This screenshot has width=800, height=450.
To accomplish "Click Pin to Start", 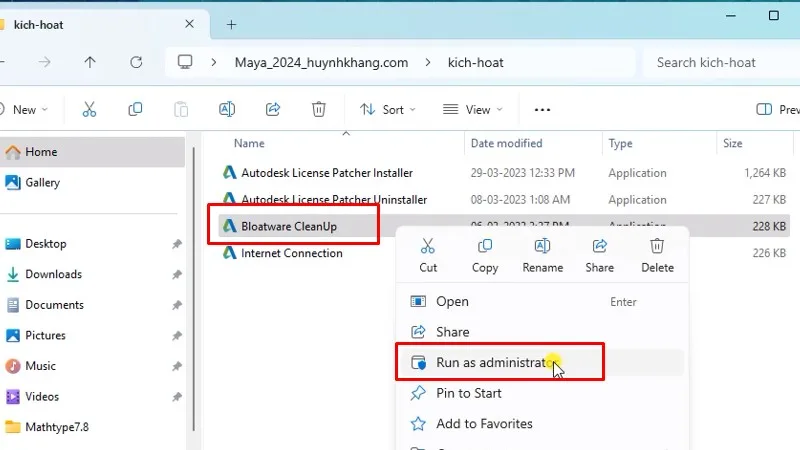I will click(540, 393).
